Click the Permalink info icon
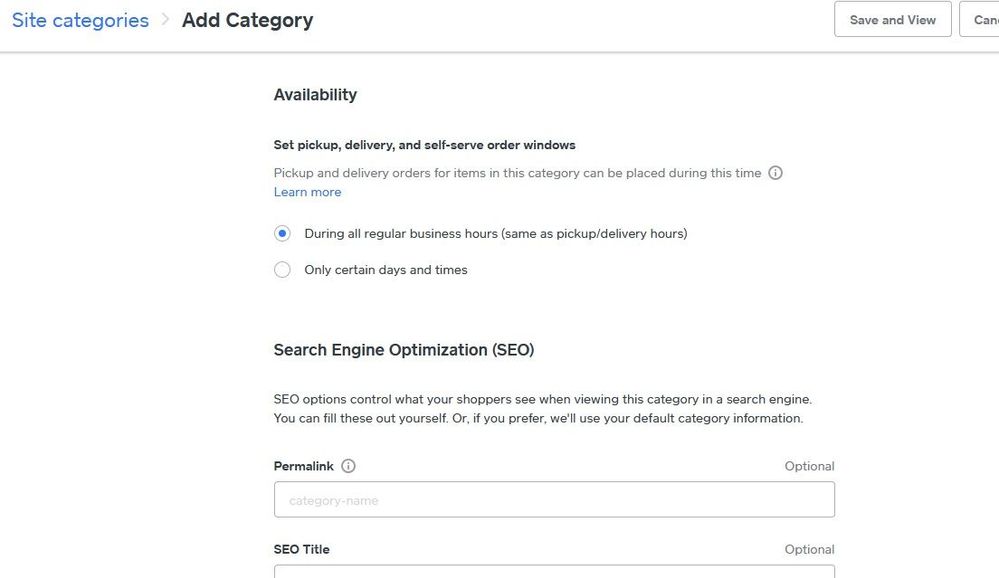 (x=348, y=466)
